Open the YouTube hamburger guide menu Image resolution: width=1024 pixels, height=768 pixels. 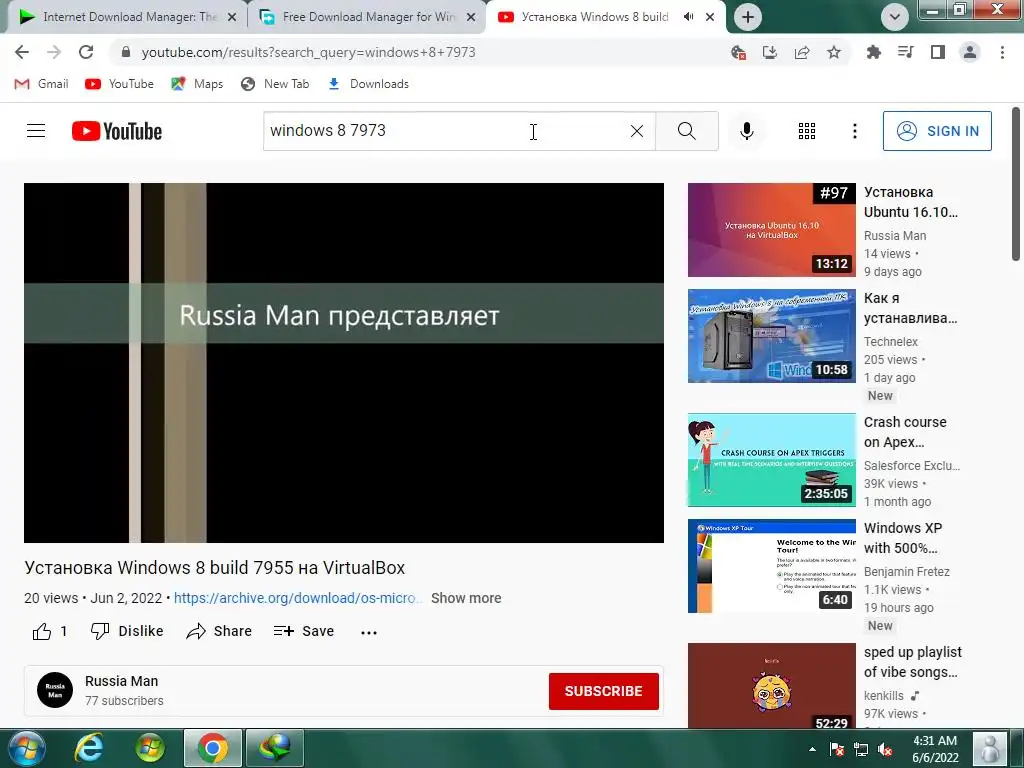click(x=36, y=131)
